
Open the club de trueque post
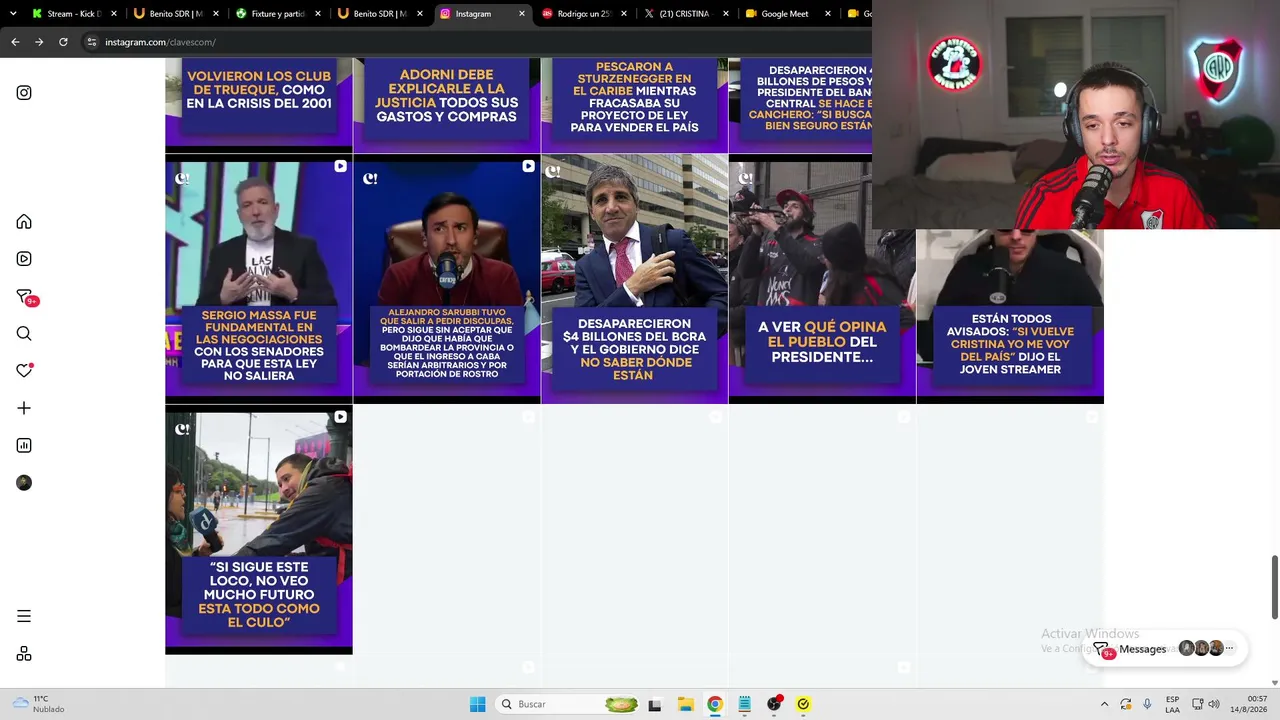tap(259, 103)
